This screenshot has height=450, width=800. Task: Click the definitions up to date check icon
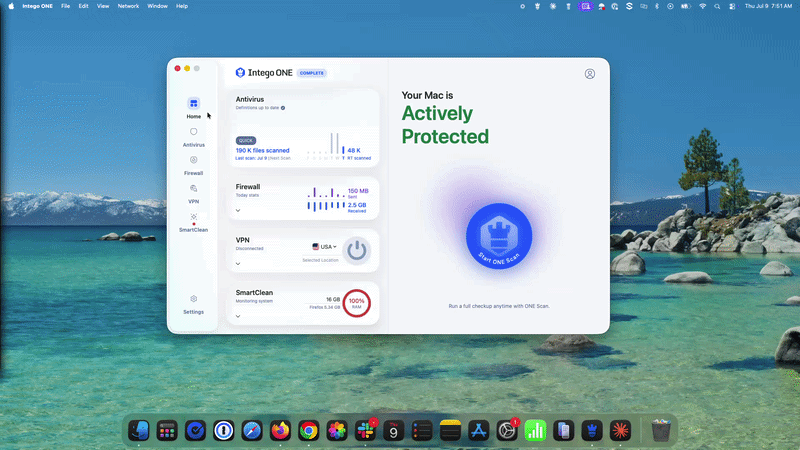[x=283, y=108]
